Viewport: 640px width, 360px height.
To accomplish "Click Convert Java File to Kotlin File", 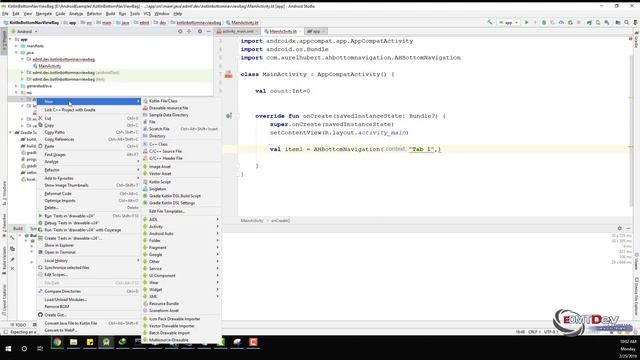I will (x=89, y=323).
